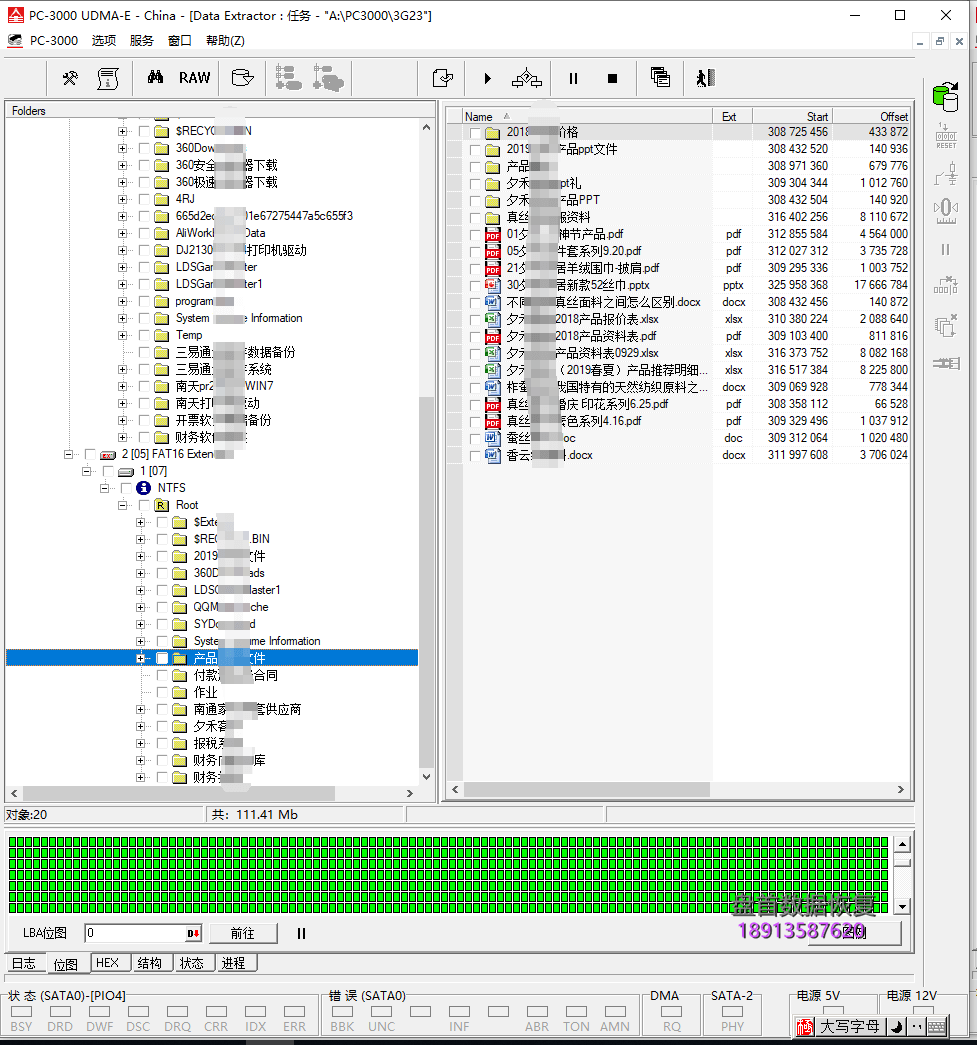Click the stacked windows toolbar icon
This screenshot has width=977, height=1045.
(x=660, y=78)
